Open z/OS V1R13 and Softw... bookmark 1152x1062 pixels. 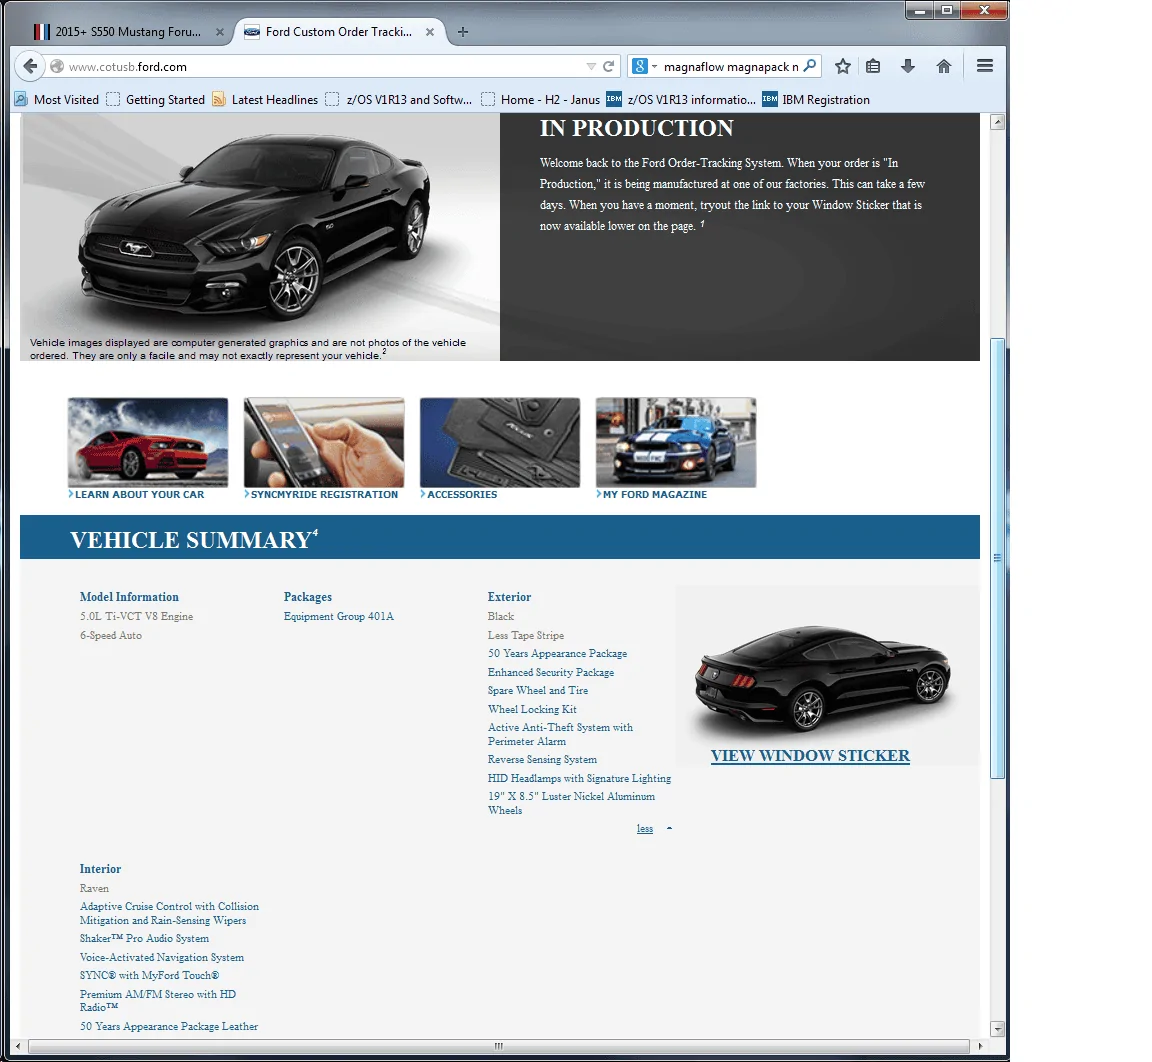(399, 99)
